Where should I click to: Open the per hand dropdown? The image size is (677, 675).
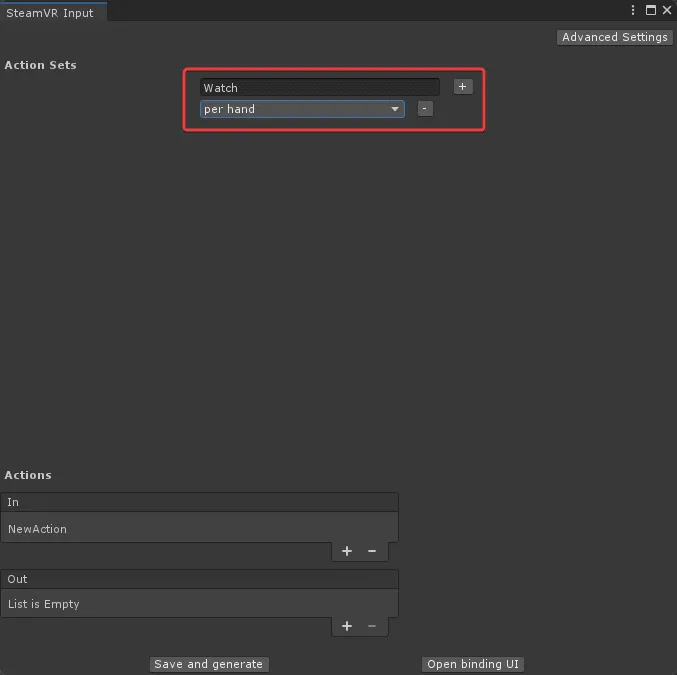tap(302, 109)
